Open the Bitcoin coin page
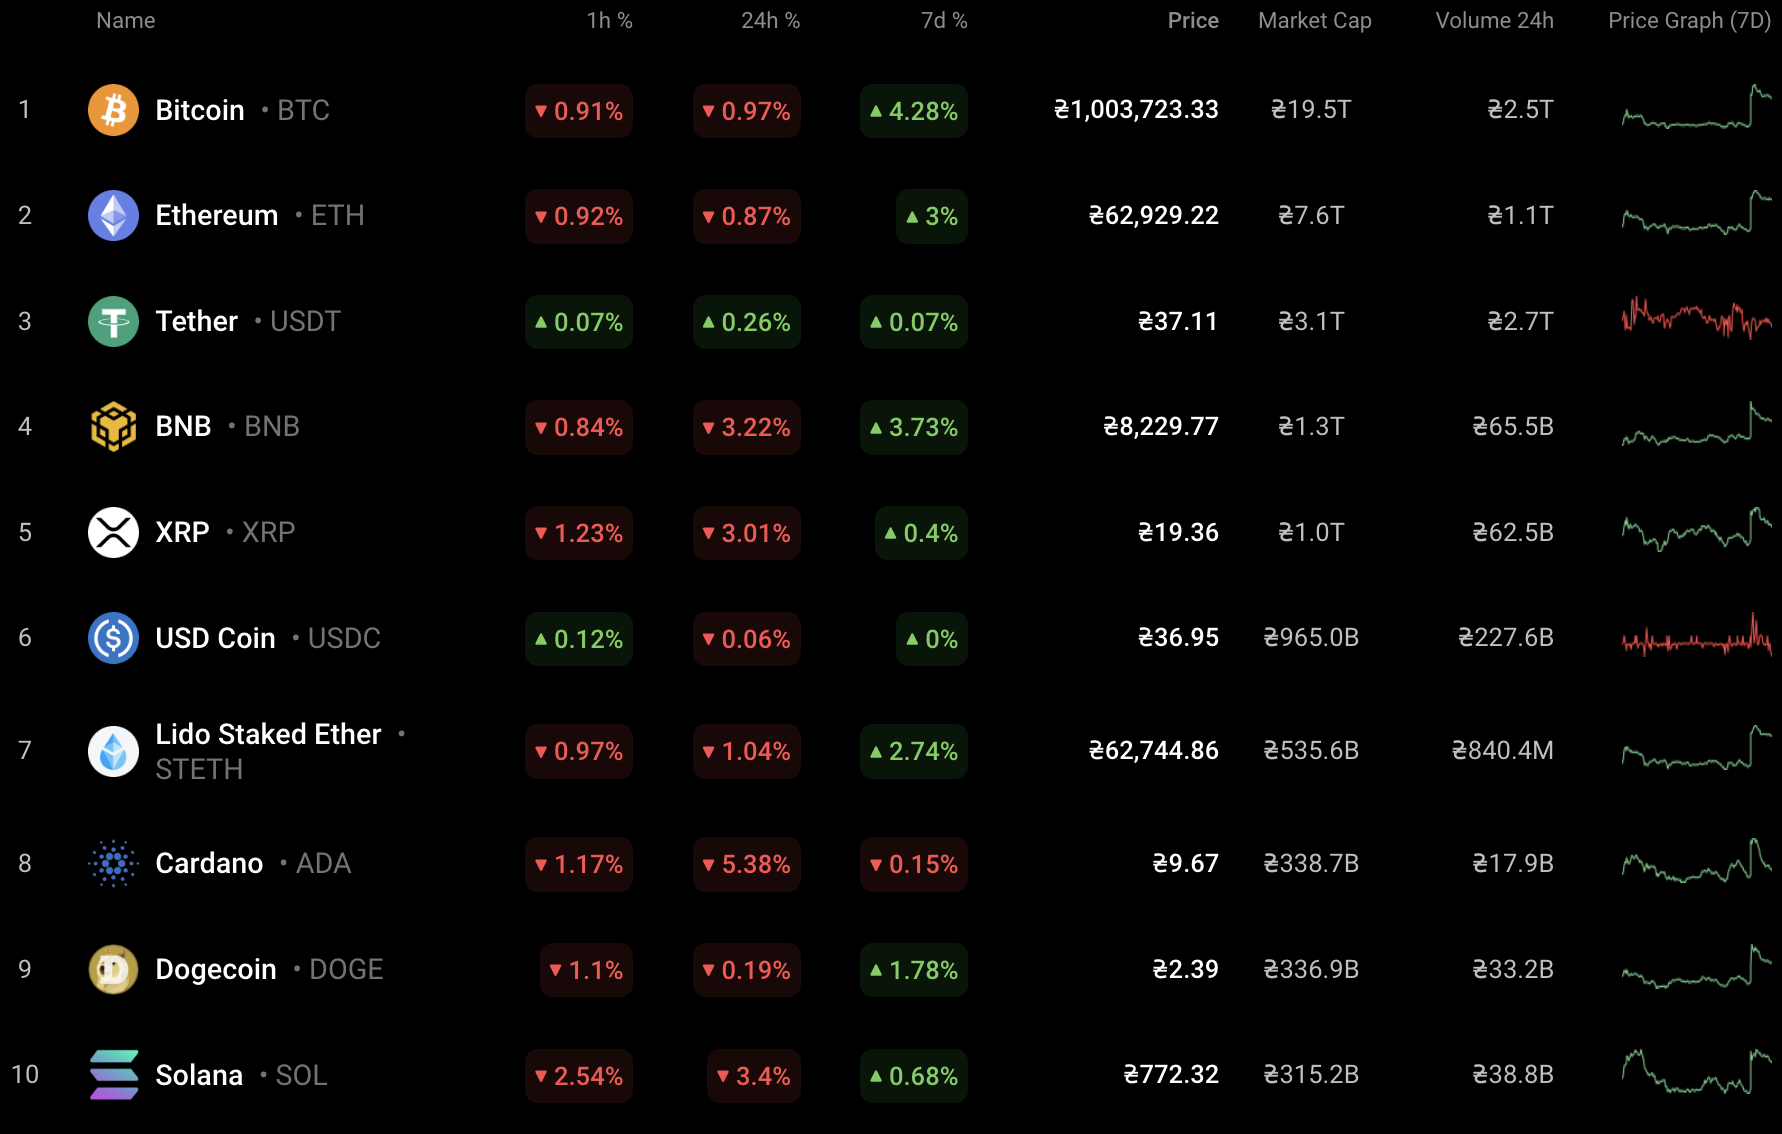Viewport: 1782px width, 1134px height. (199, 110)
